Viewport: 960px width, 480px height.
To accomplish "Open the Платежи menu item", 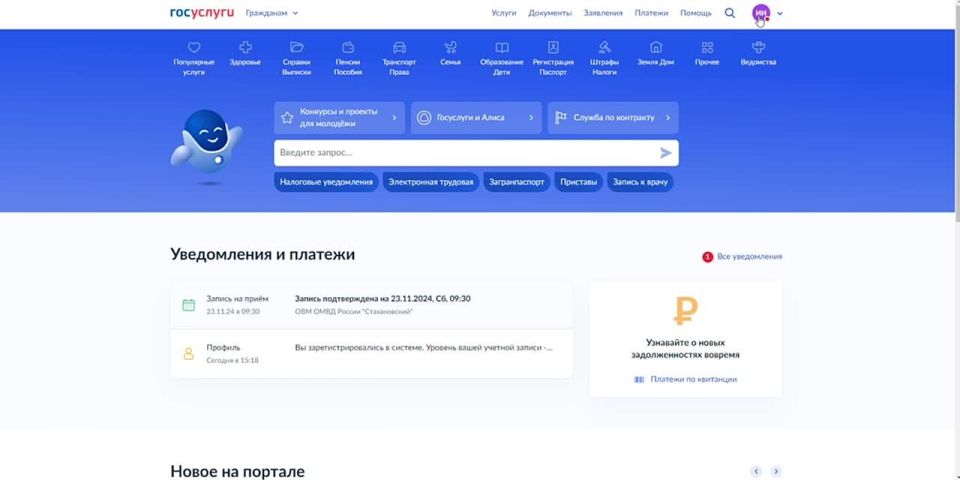I will (651, 13).
